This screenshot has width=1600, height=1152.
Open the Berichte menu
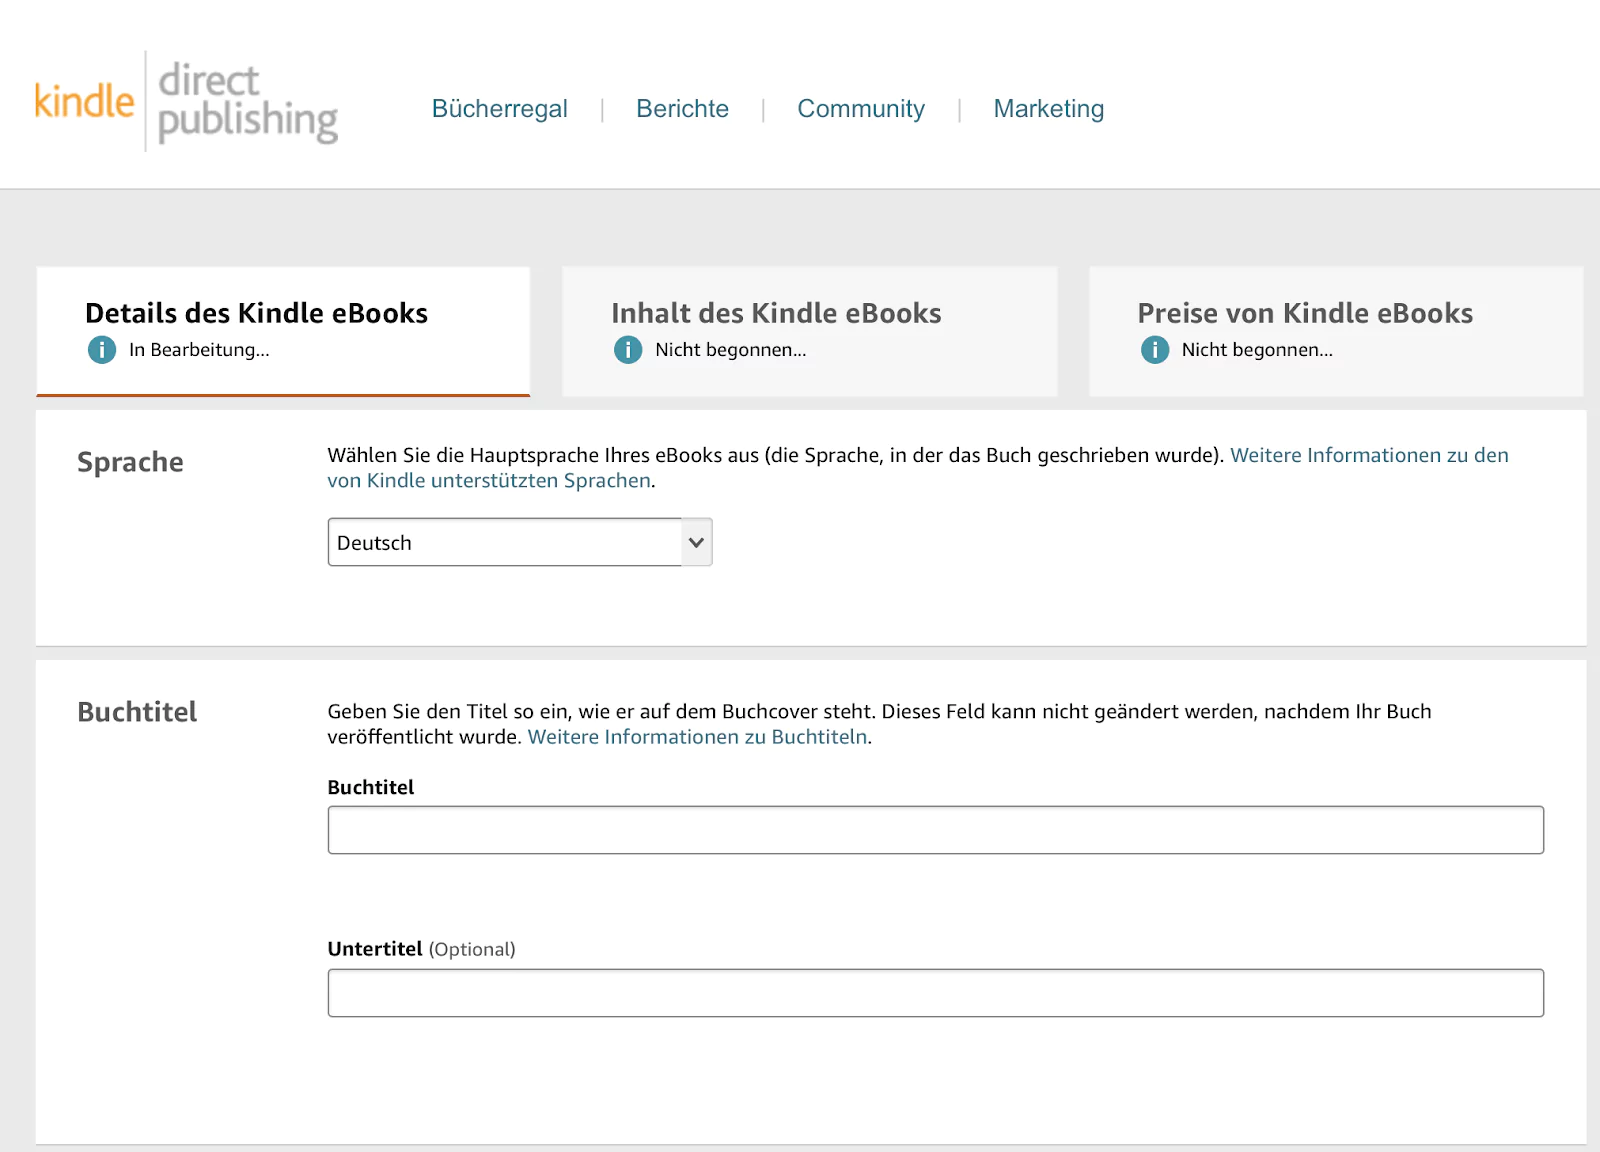point(682,109)
